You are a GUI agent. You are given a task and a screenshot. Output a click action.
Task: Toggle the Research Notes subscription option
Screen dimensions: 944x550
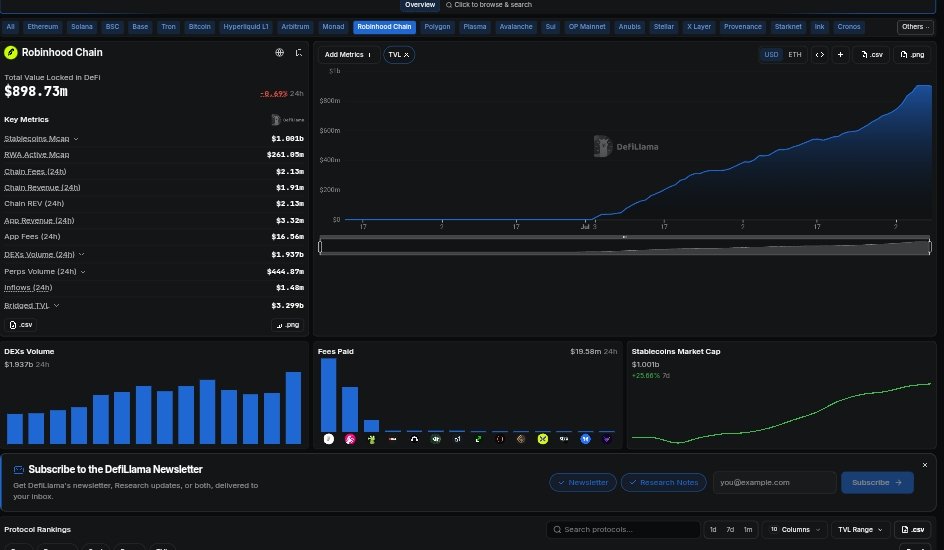663,483
